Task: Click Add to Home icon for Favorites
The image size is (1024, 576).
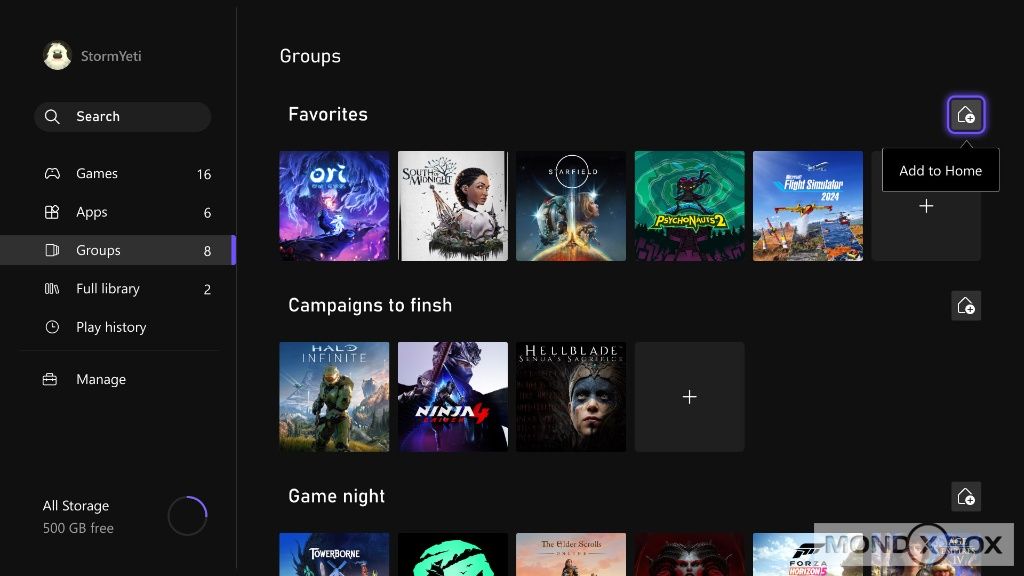Action: coord(966,115)
